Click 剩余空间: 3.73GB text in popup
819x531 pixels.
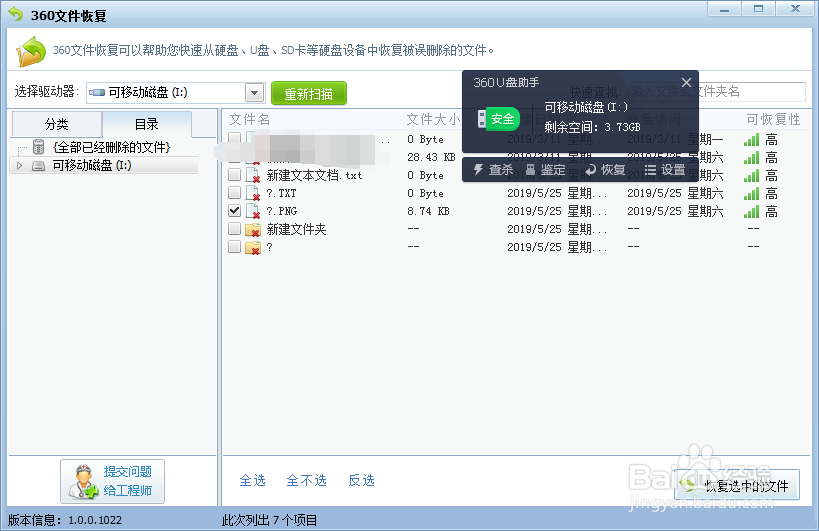tap(592, 127)
